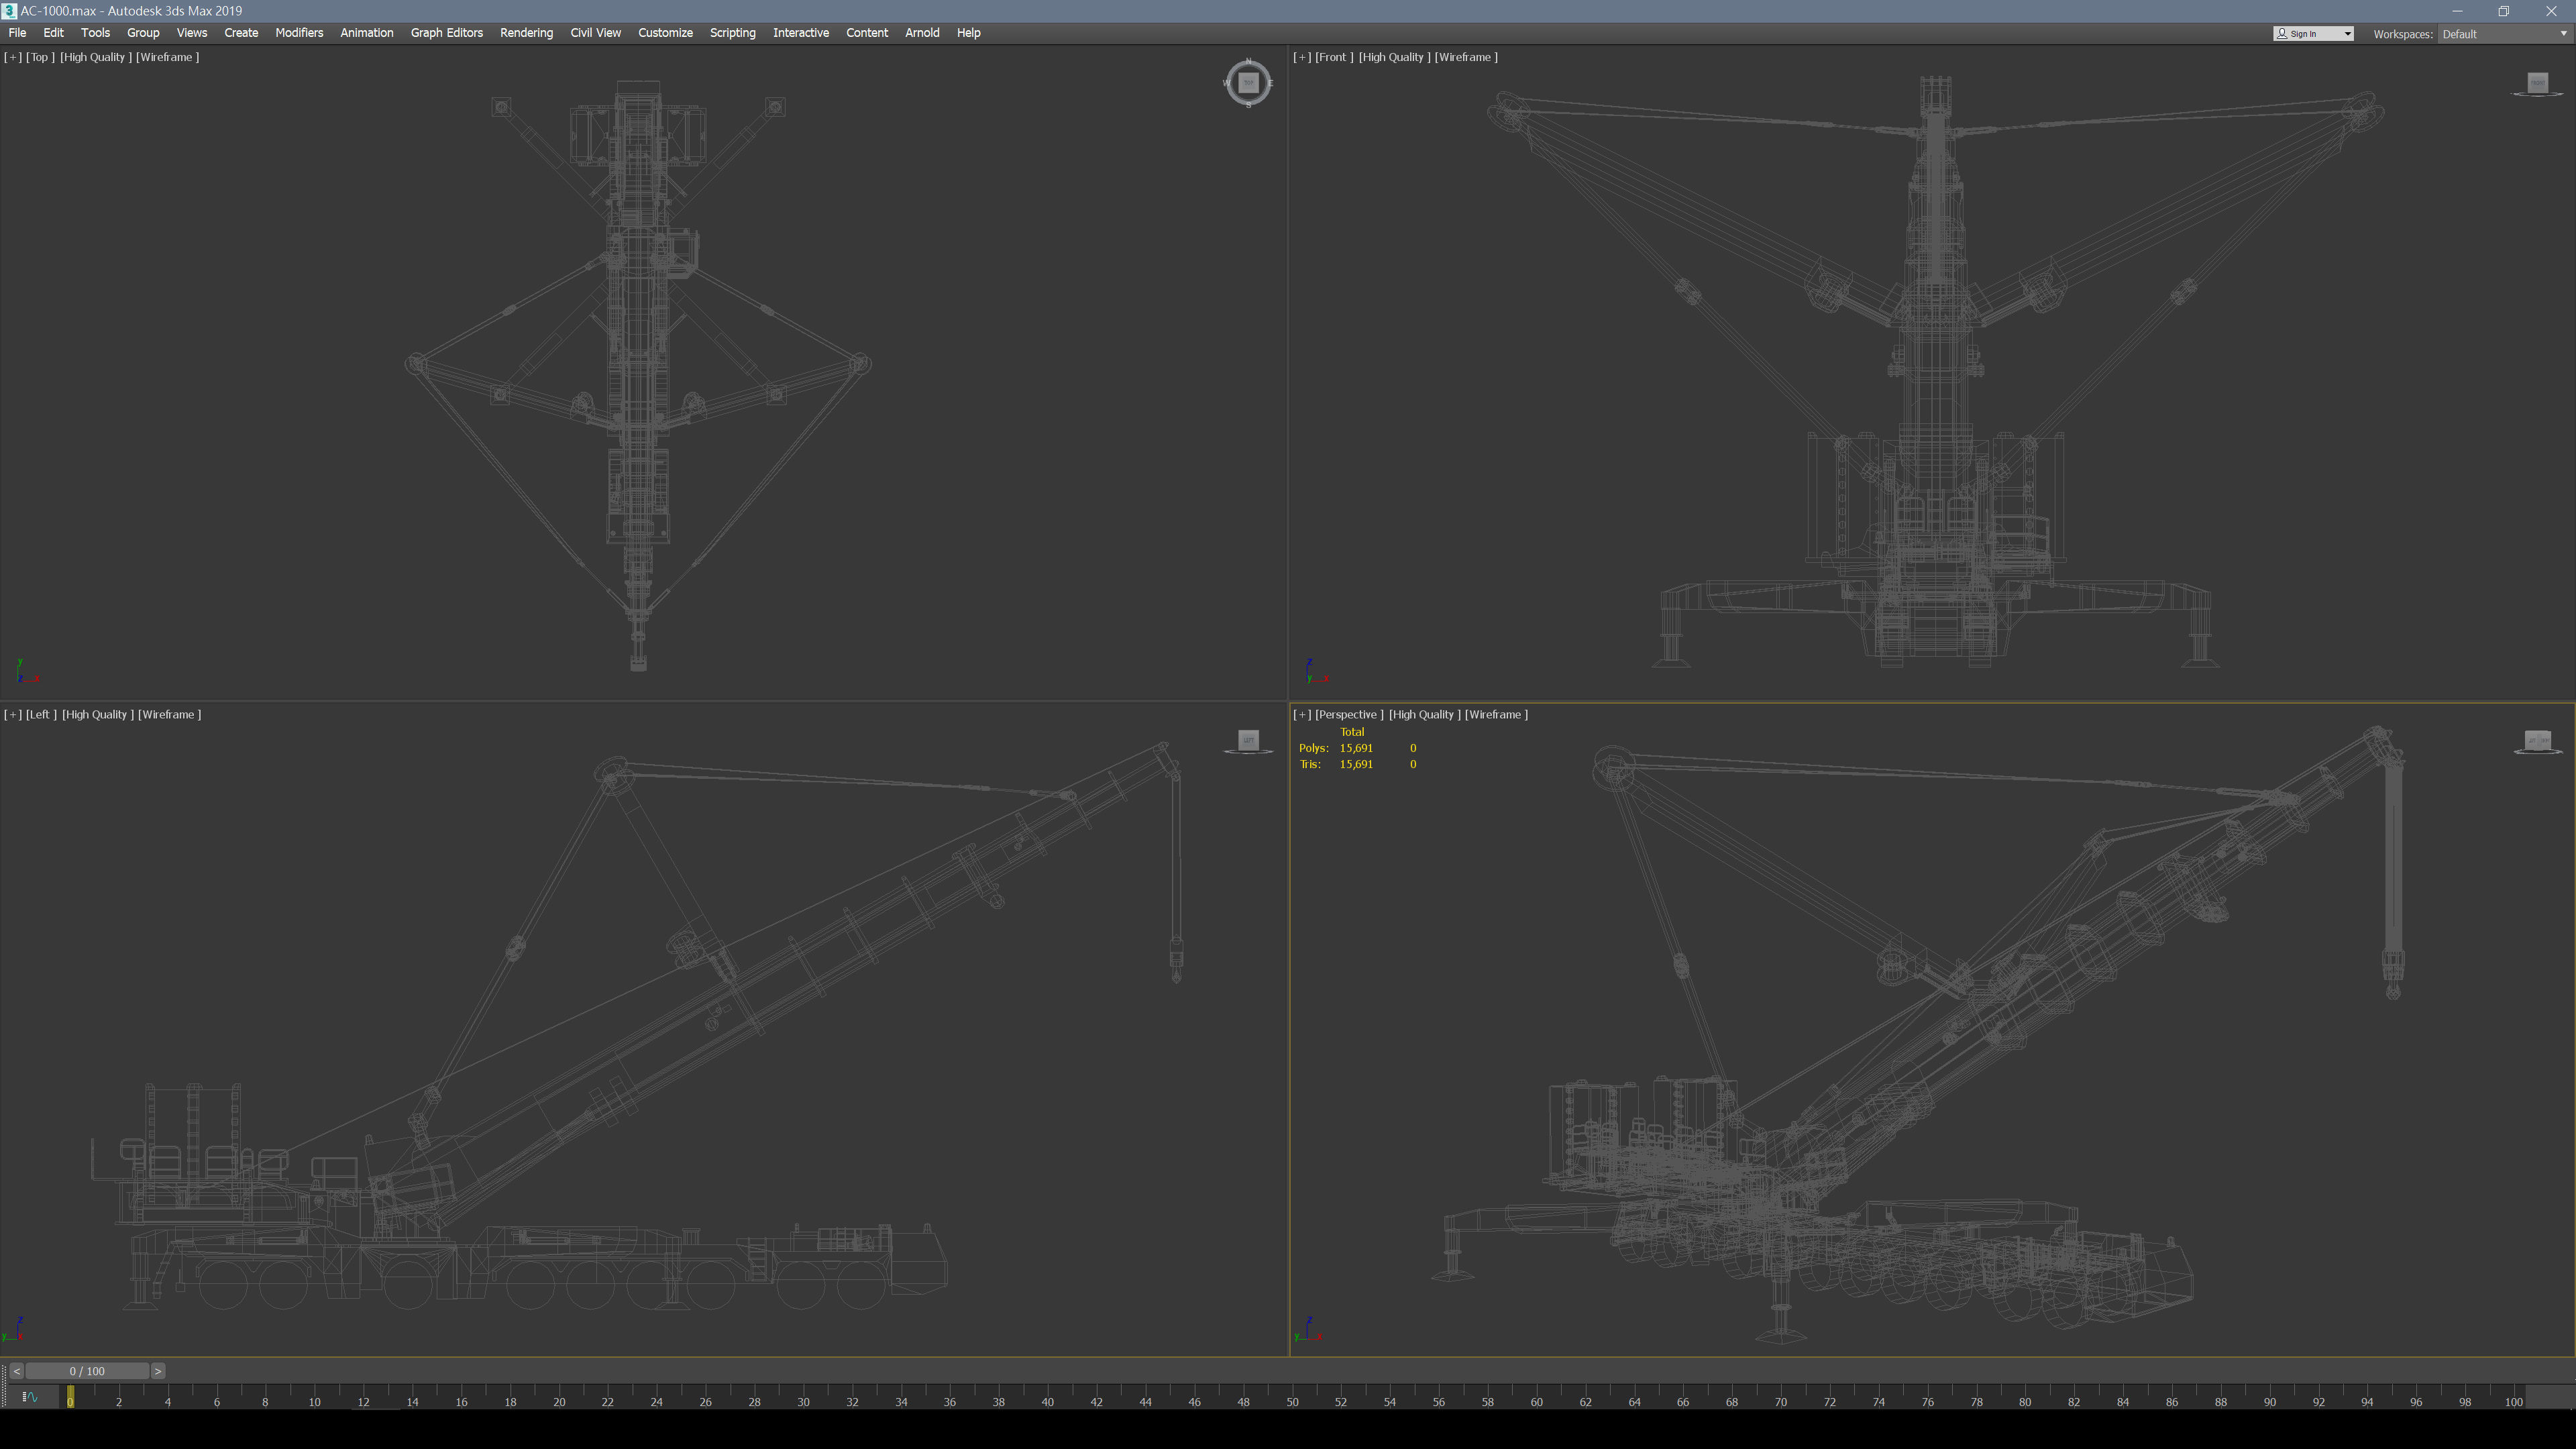Open [High Quality] menu in Left viewport

tap(98, 714)
